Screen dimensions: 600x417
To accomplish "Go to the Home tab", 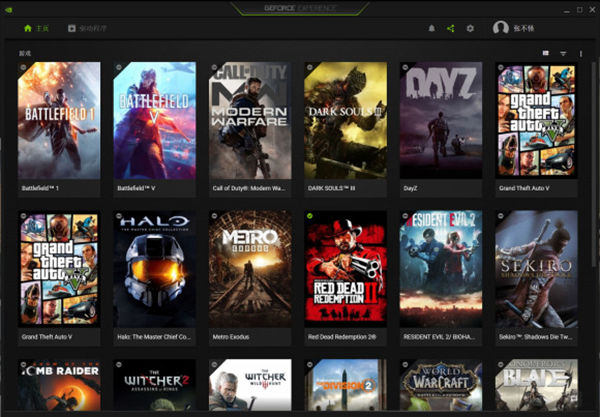I will pyautogui.click(x=37, y=28).
